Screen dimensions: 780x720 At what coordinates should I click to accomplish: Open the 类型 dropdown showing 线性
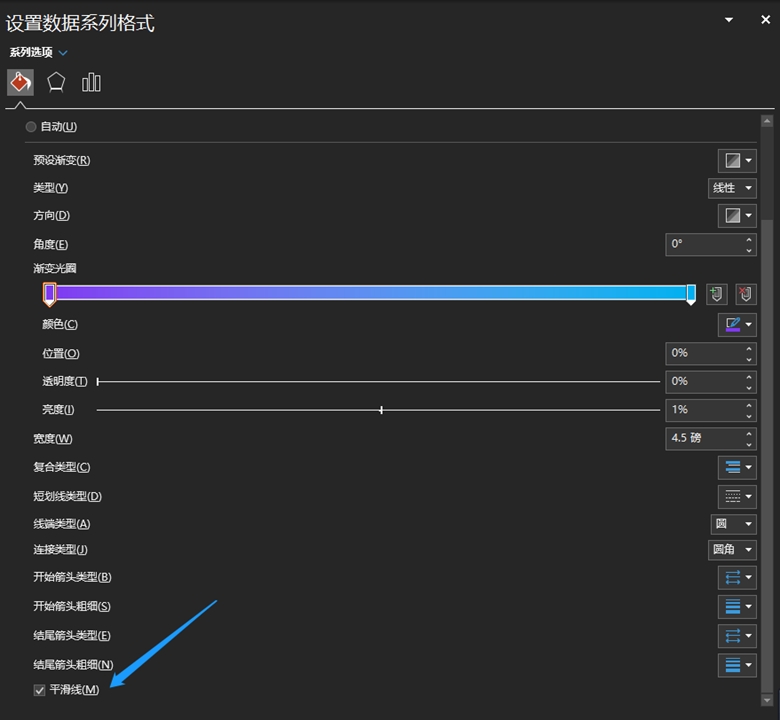(x=732, y=188)
